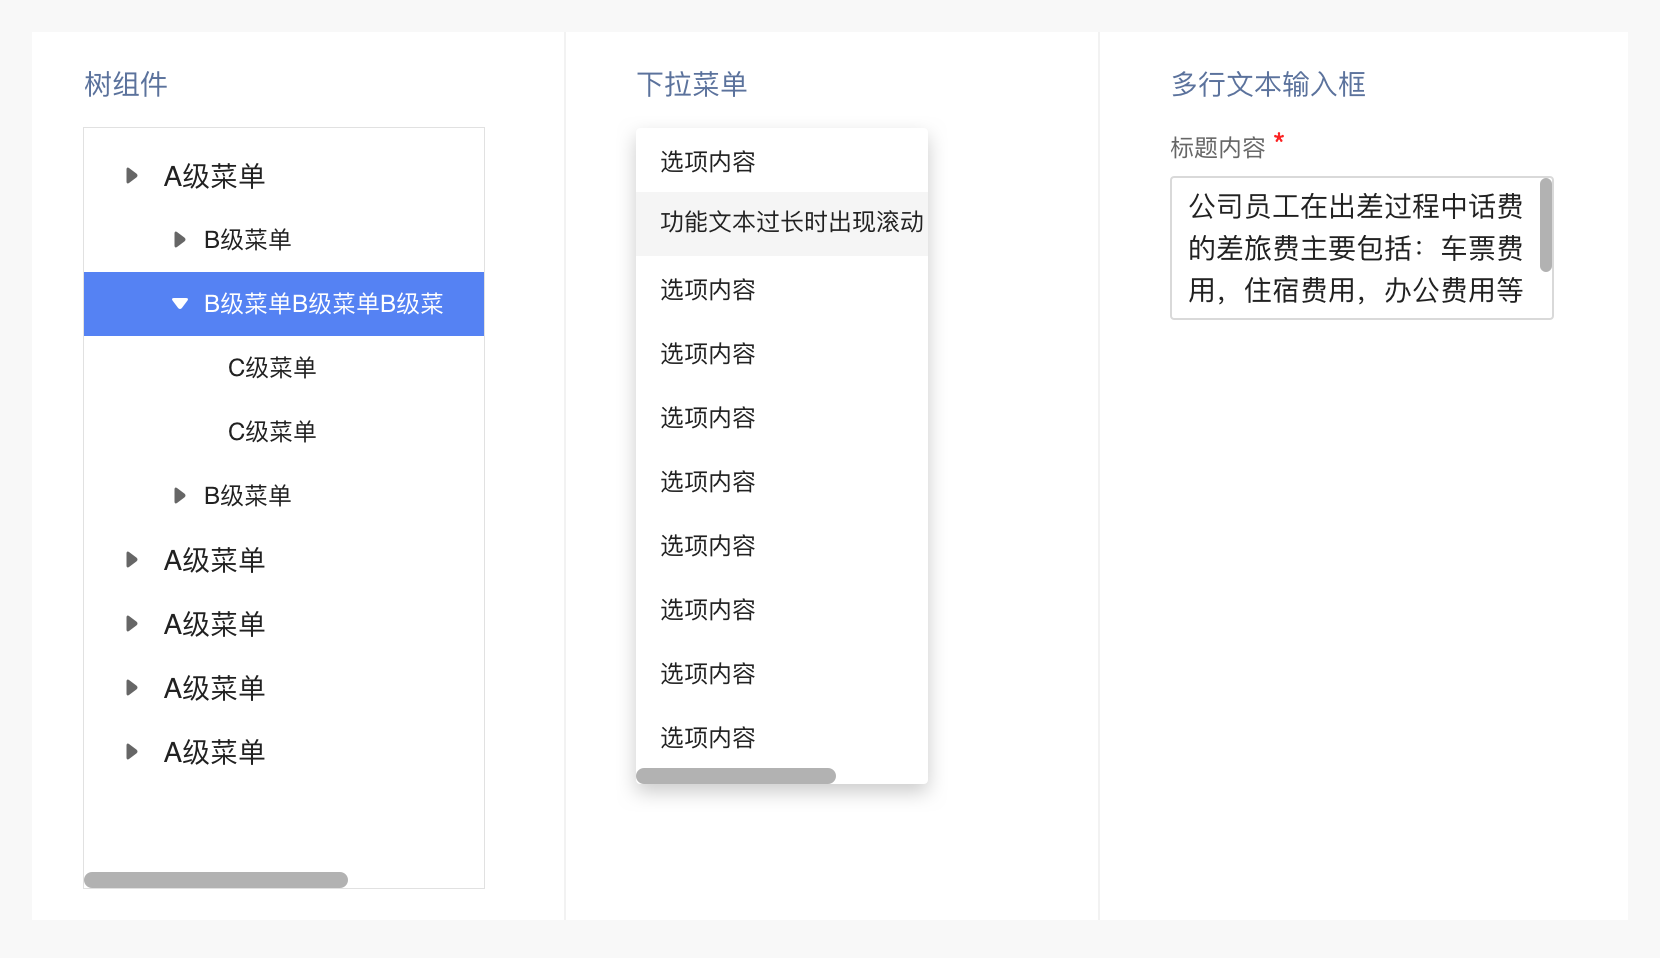Viewport: 1660px width, 958px height.
Task: Choose the first 选项内容 dropdown option
Action: [x=708, y=162]
